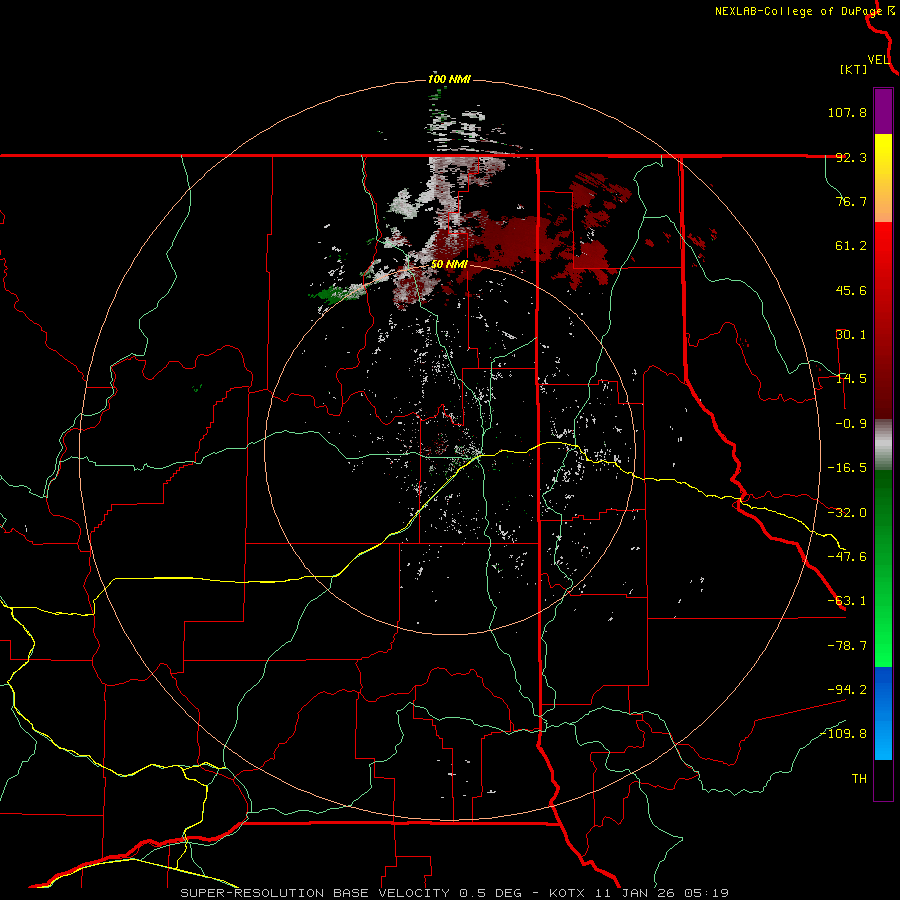Click the 45.6 velocity scale value
This screenshot has width=900, height=900.
[851, 290]
